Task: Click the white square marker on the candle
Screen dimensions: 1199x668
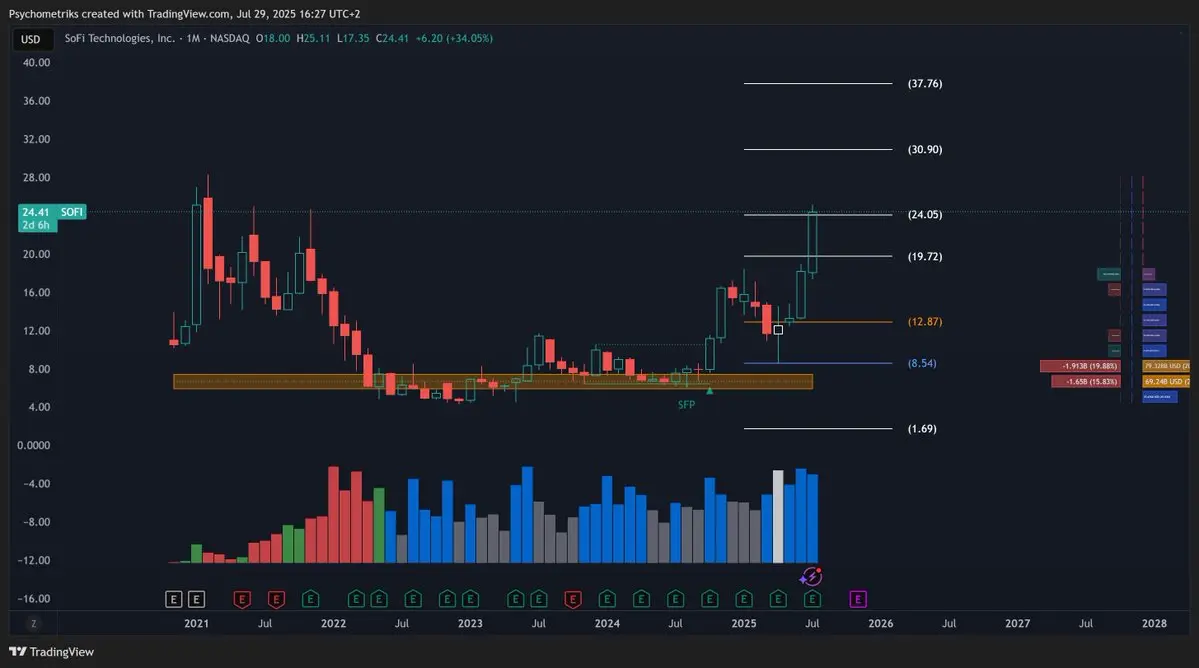Action: 778,330
